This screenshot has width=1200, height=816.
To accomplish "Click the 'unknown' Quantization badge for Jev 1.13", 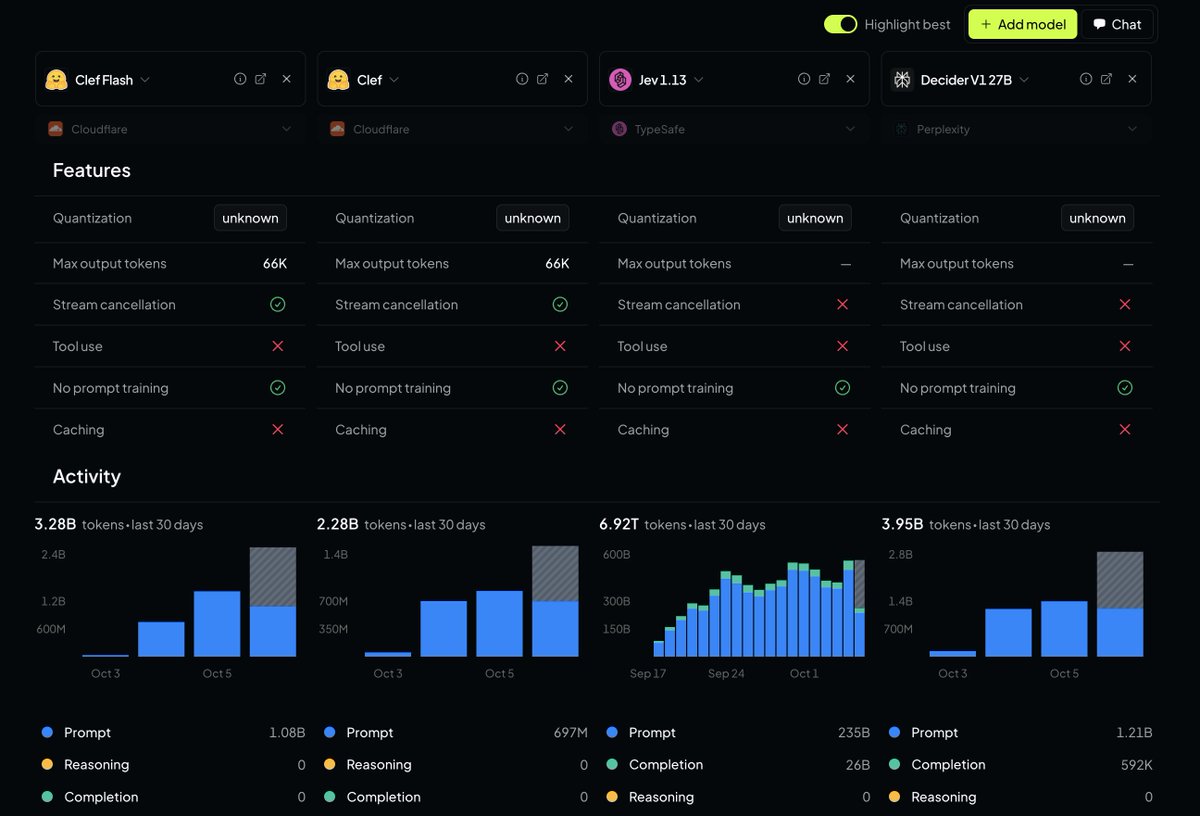I will (815, 218).
